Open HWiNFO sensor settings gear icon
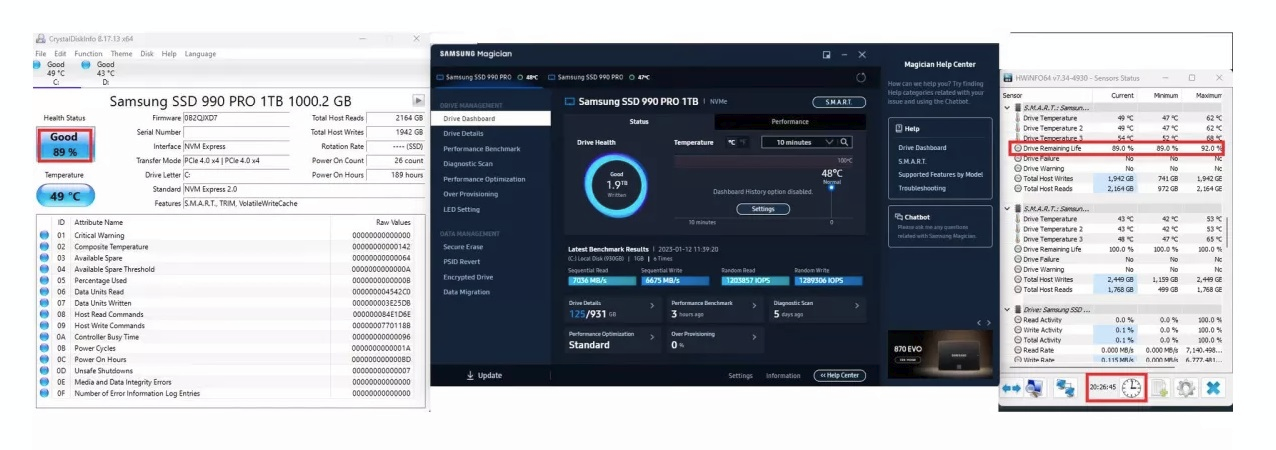 coord(1185,388)
